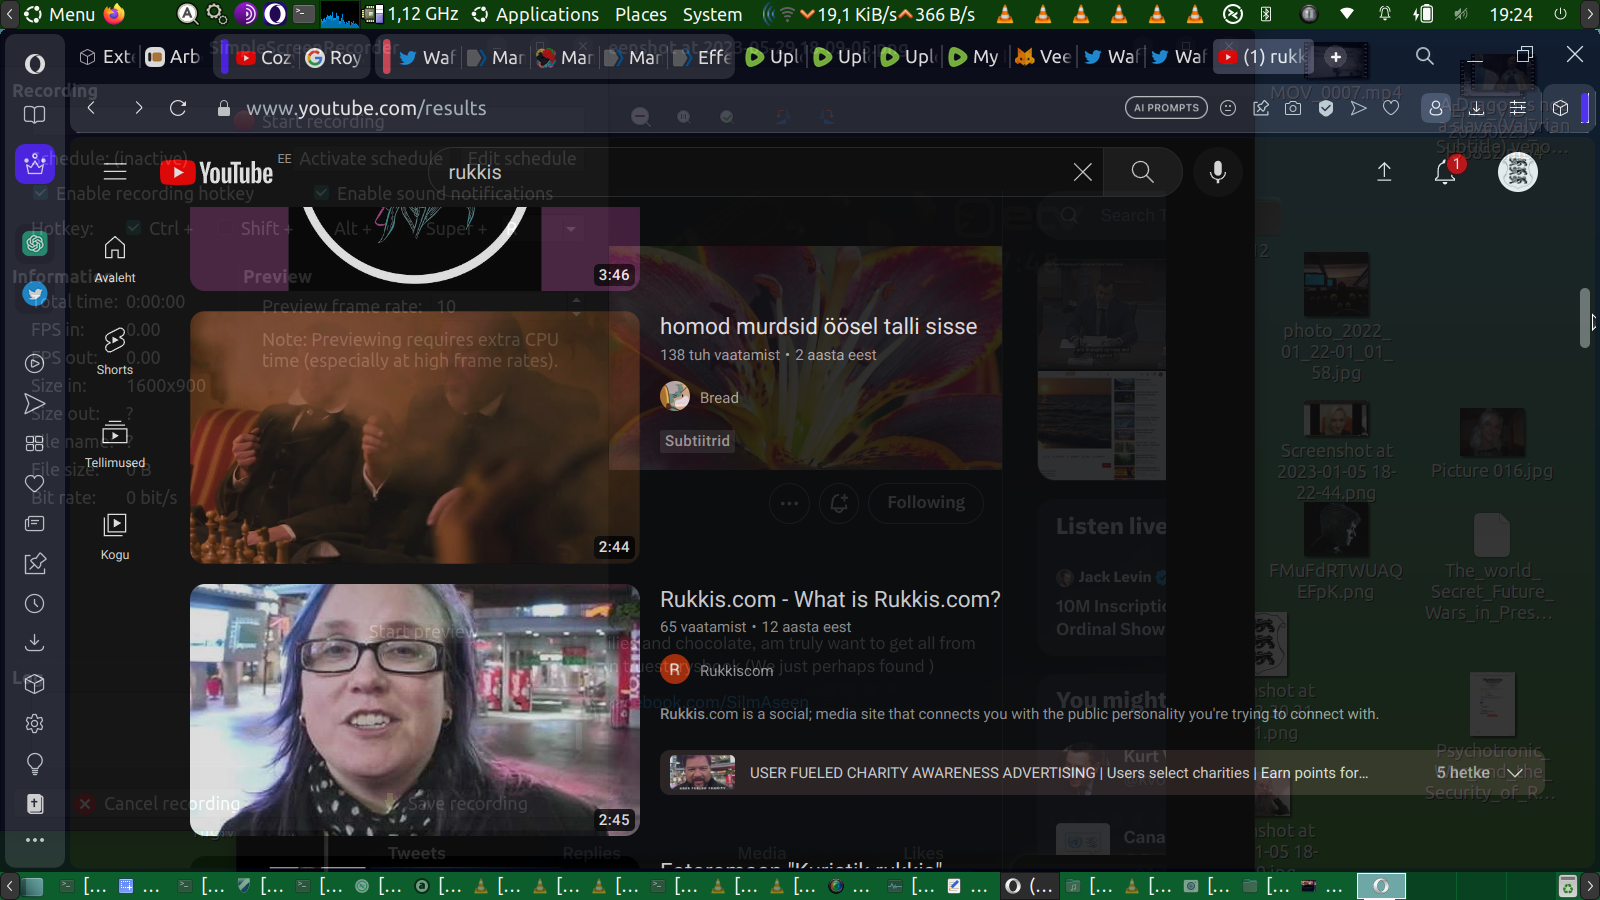Add page to bookmarks with heart icon
Viewport: 1600px width, 900px height.
coord(1391,108)
